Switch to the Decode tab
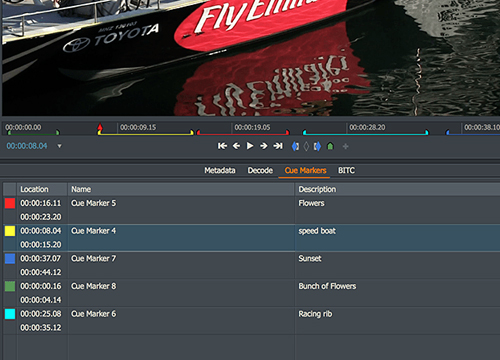Image resolution: width=500 pixels, height=360 pixels. [x=260, y=170]
